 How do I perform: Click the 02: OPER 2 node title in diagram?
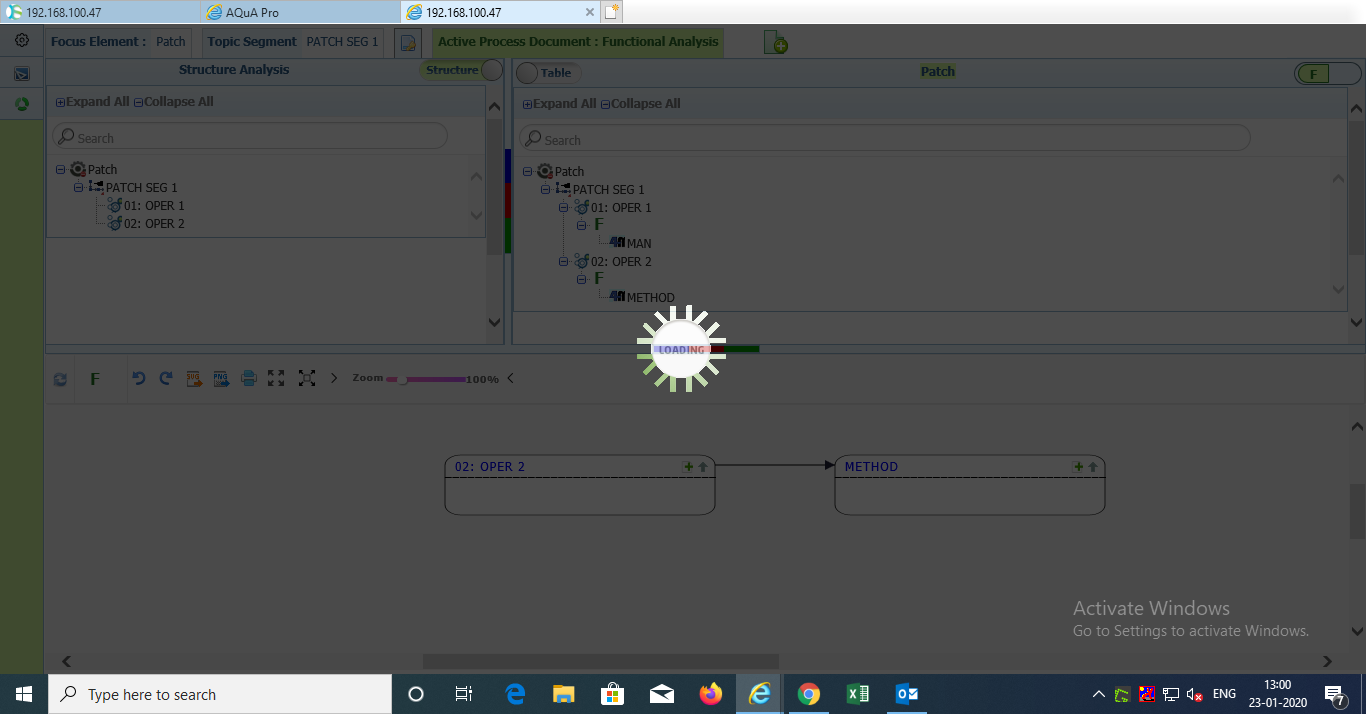click(x=490, y=467)
